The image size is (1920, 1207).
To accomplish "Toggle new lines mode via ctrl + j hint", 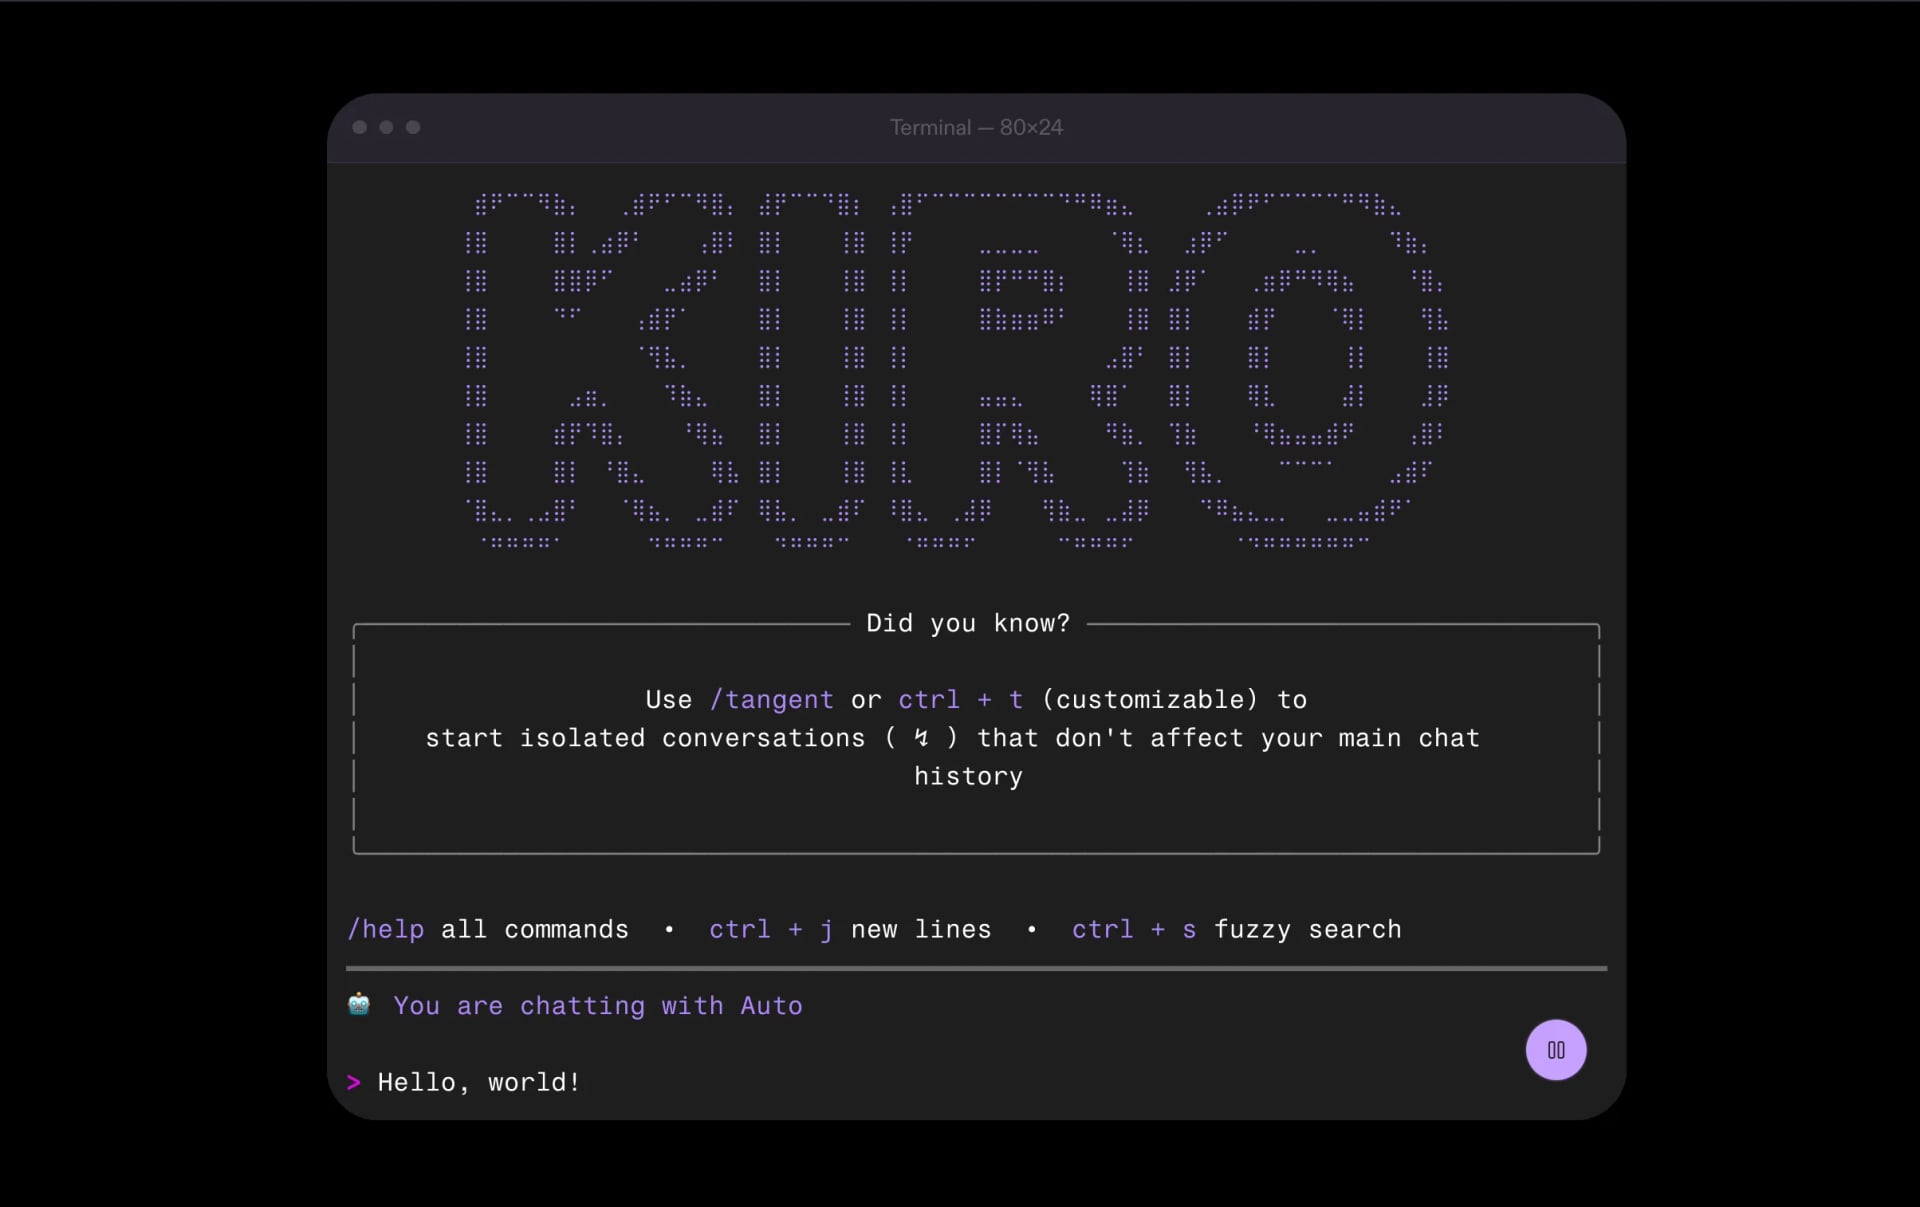I will tap(769, 929).
